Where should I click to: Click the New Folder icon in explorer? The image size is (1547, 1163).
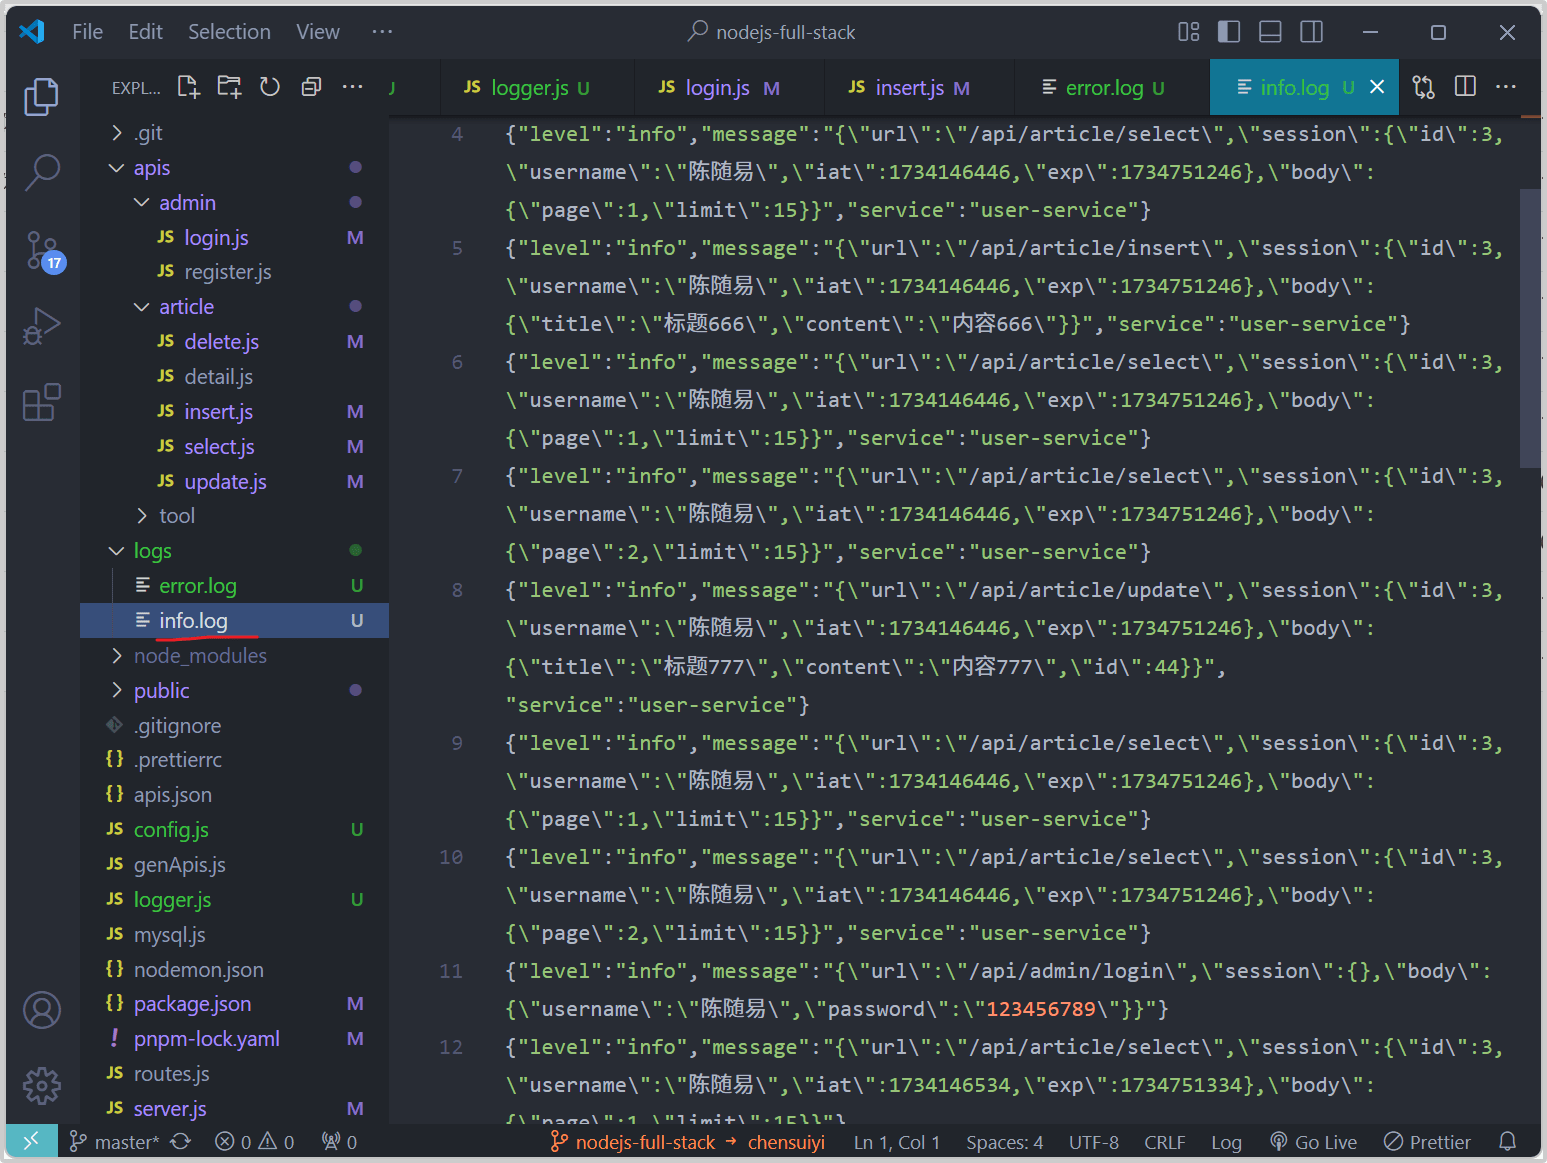[x=229, y=87]
